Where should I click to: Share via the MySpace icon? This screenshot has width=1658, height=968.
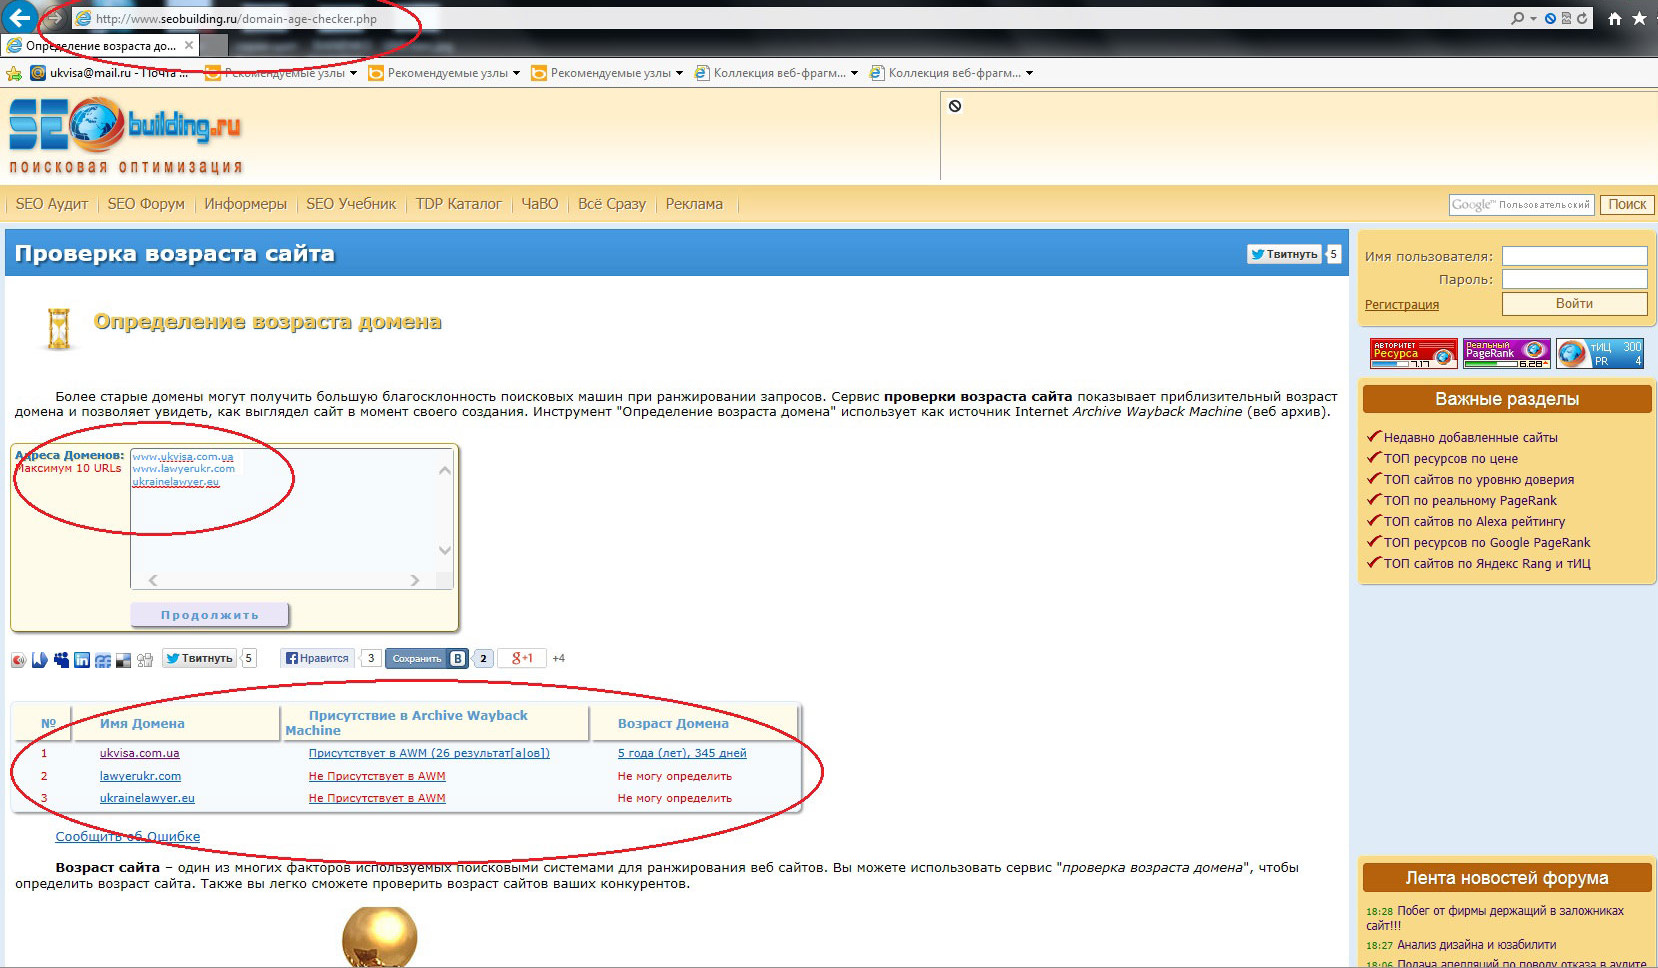click(62, 659)
